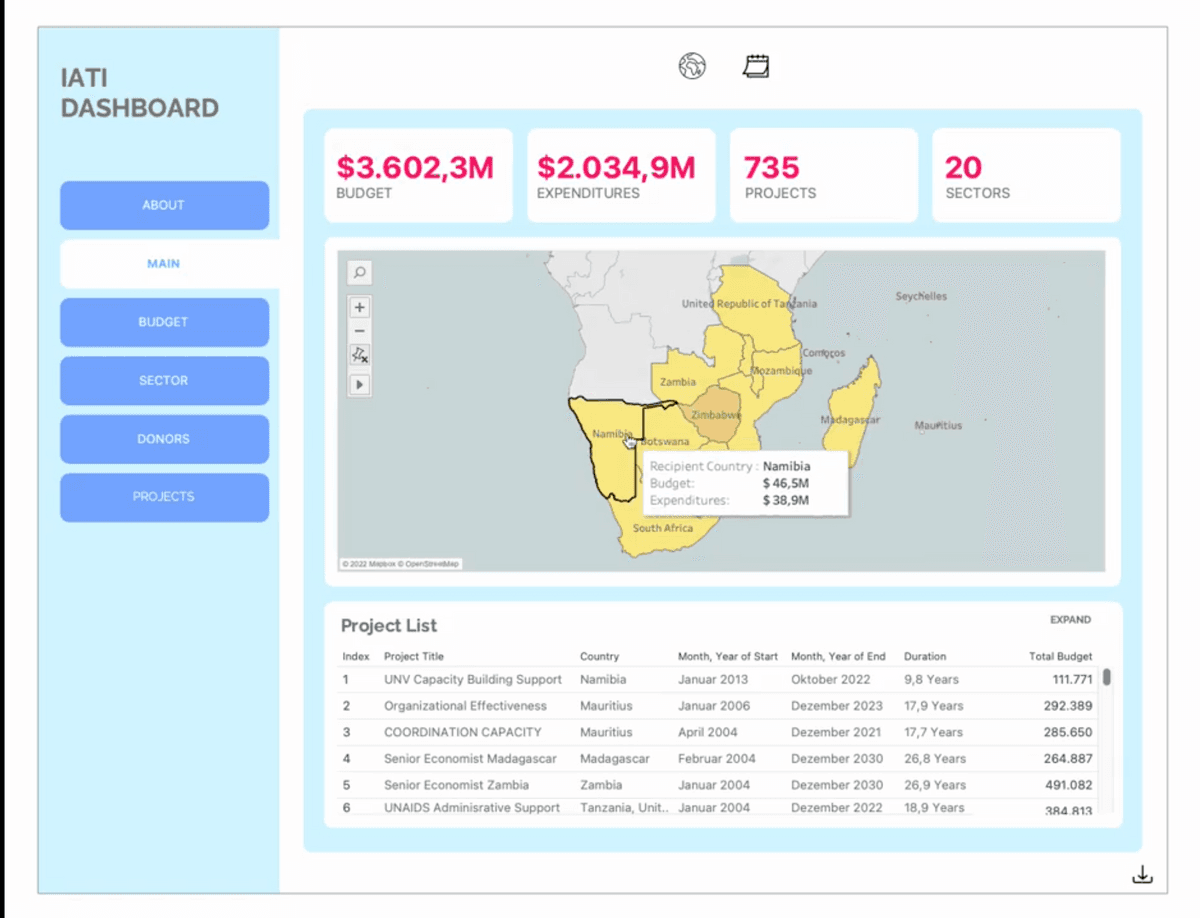Go to the BUDGET section
The width and height of the screenshot is (1200, 918).
coord(164,322)
